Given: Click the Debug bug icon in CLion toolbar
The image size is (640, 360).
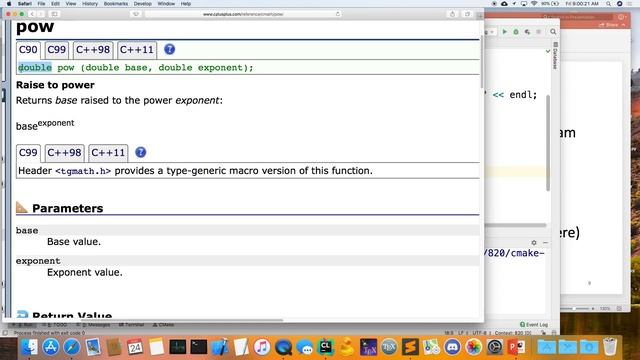Looking at the screenshot, I should coord(516,32).
